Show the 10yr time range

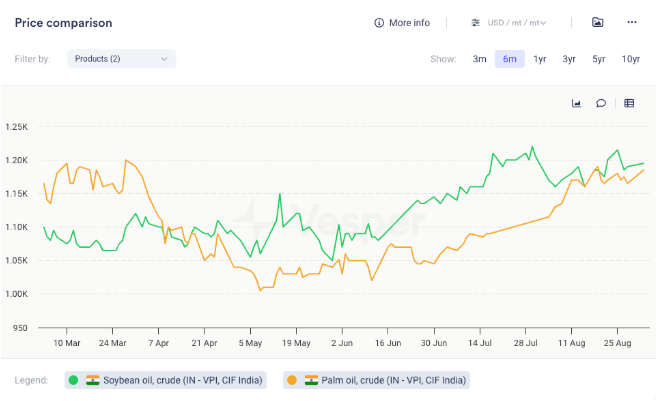click(630, 59)
